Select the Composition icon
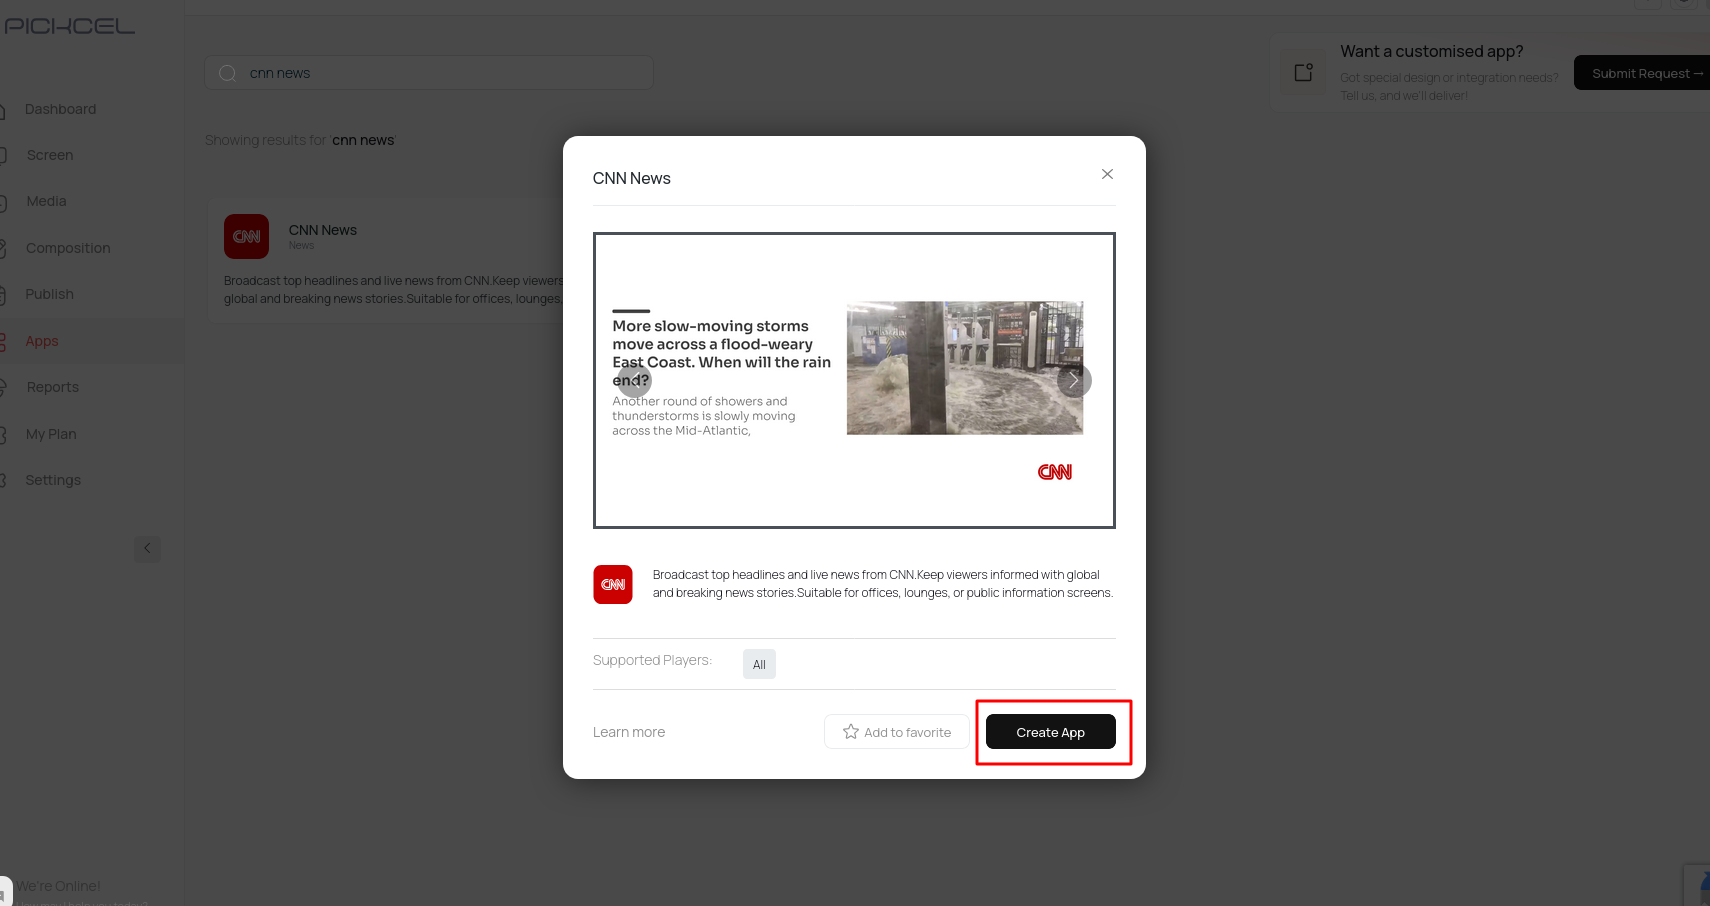 pos(4,247)
